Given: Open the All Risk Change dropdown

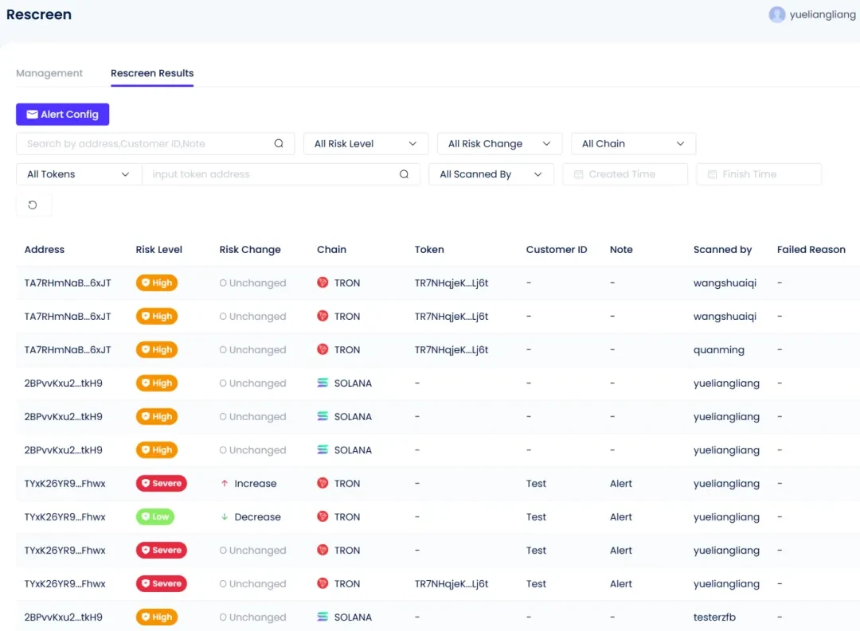Looking at the screenshot, I should pos(499,144).
